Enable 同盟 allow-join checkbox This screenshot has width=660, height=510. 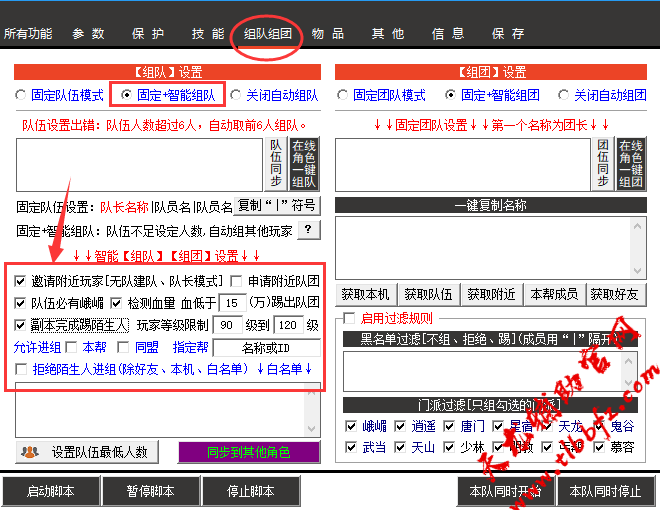(123, 347)
